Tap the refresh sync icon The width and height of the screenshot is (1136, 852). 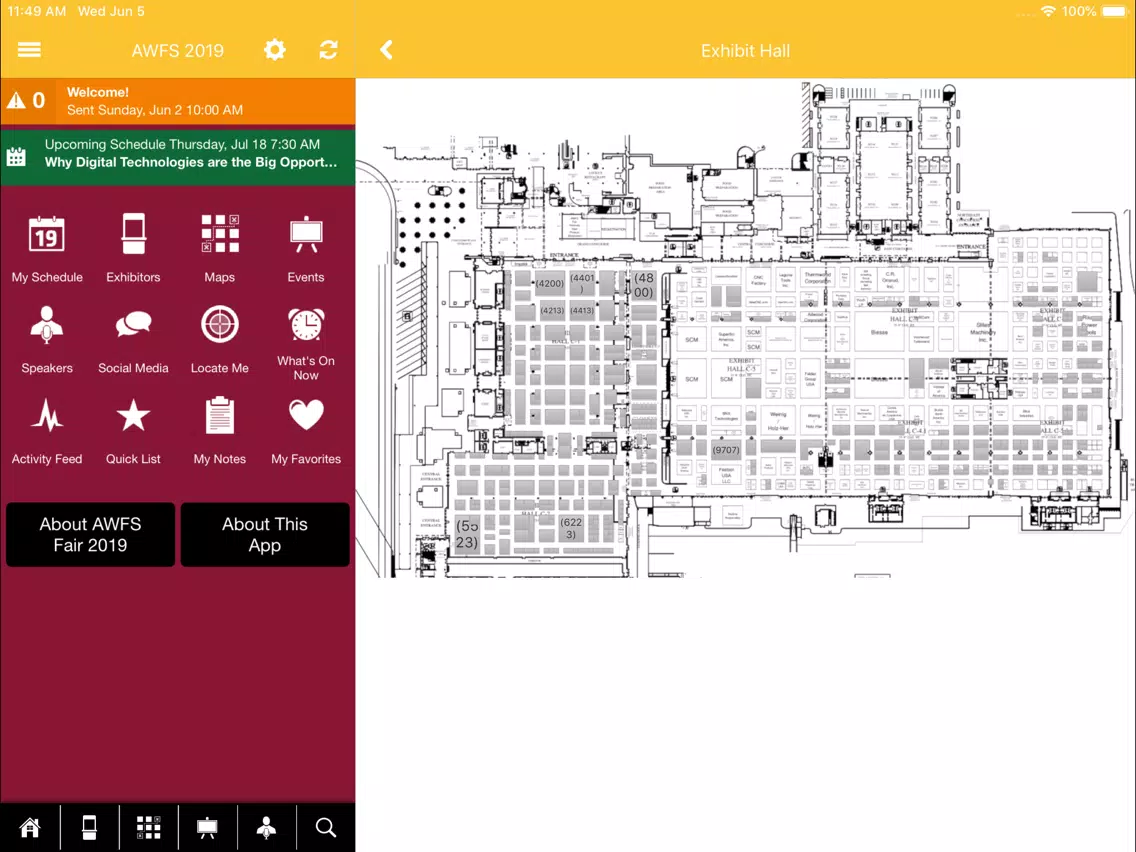pos(328,50)
